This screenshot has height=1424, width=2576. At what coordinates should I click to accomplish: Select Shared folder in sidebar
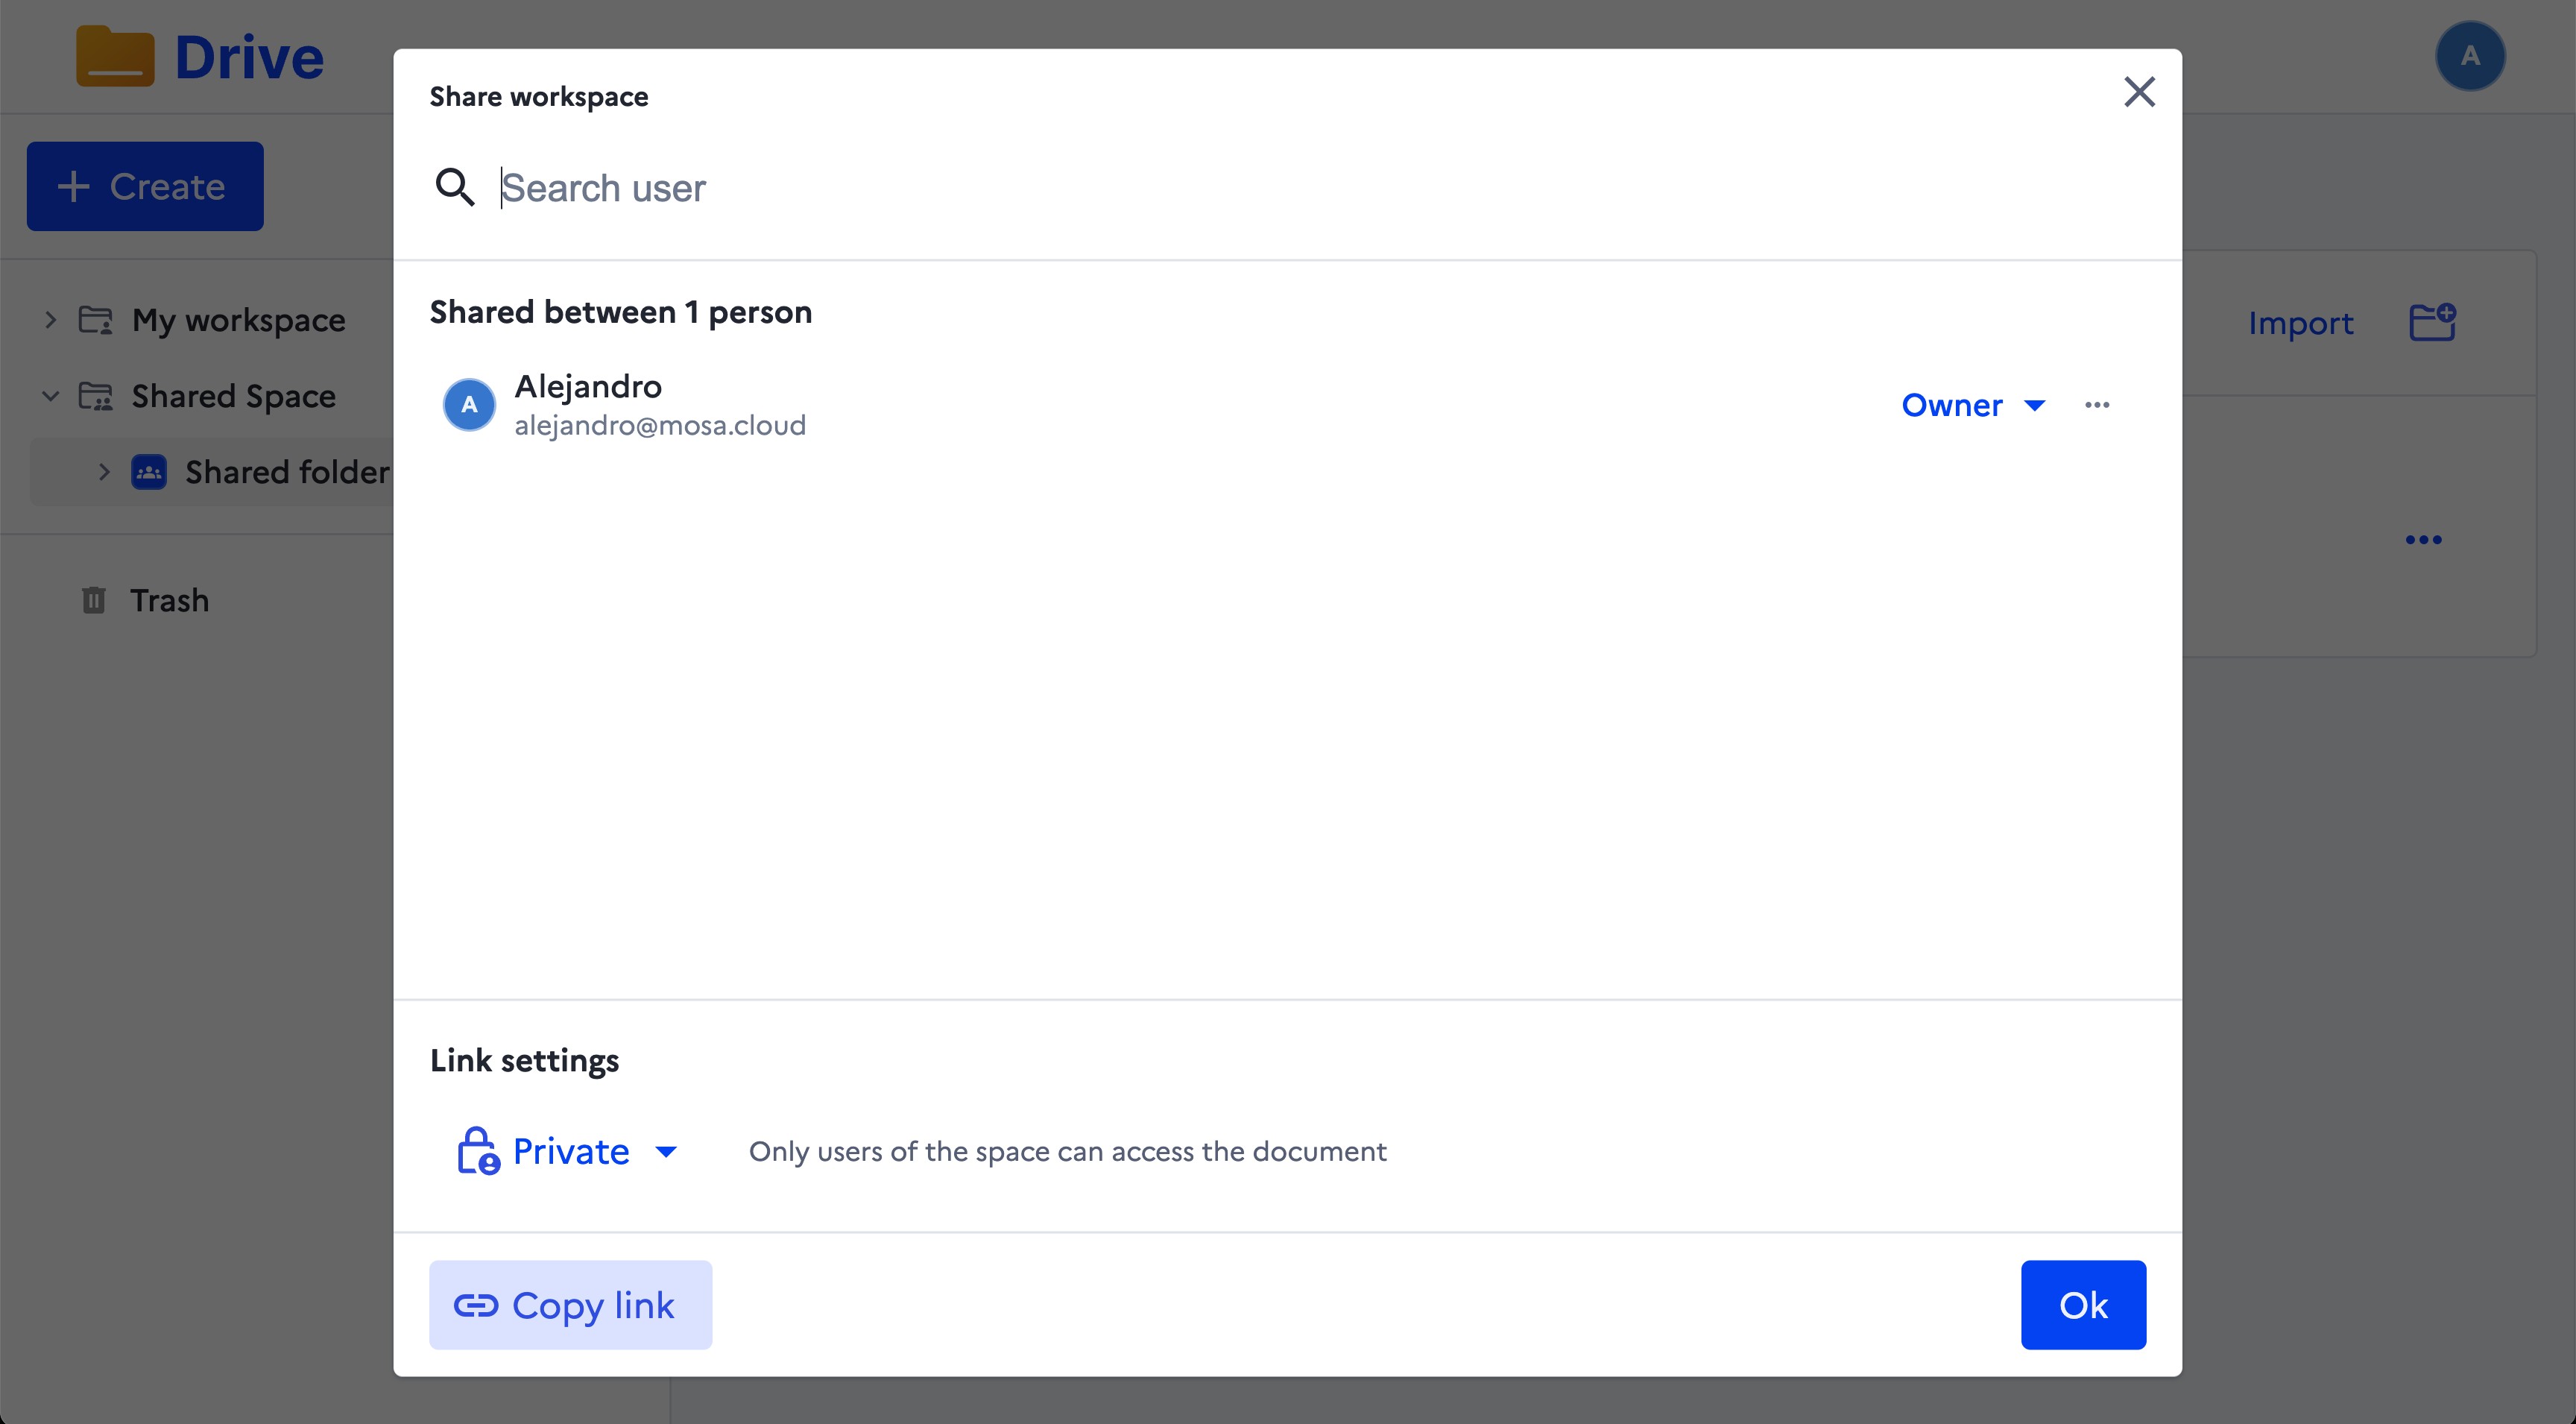click(x=287, y=472)
